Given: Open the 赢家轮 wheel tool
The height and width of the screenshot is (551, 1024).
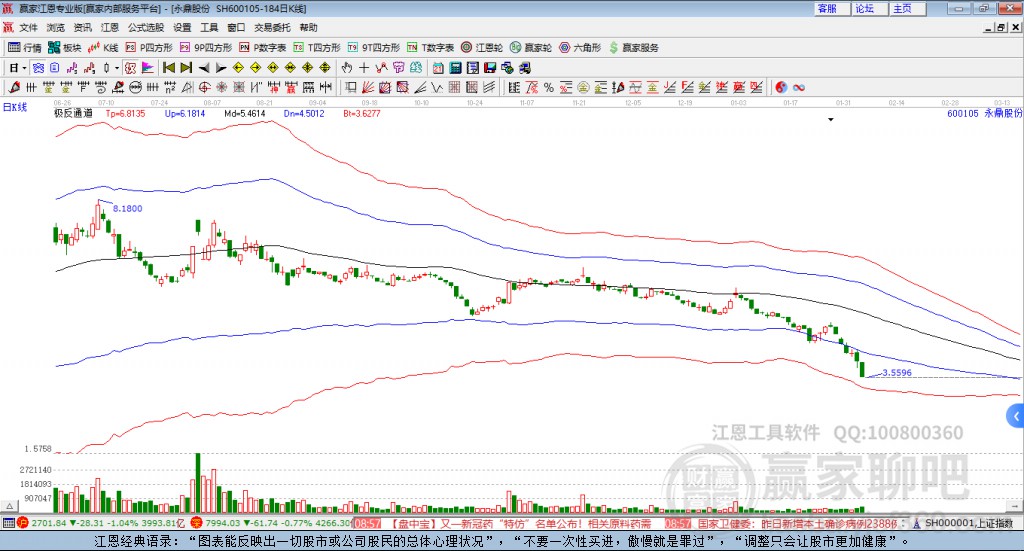Looking at the screenshot, I should pyautogui.click(x=531, y=48).
